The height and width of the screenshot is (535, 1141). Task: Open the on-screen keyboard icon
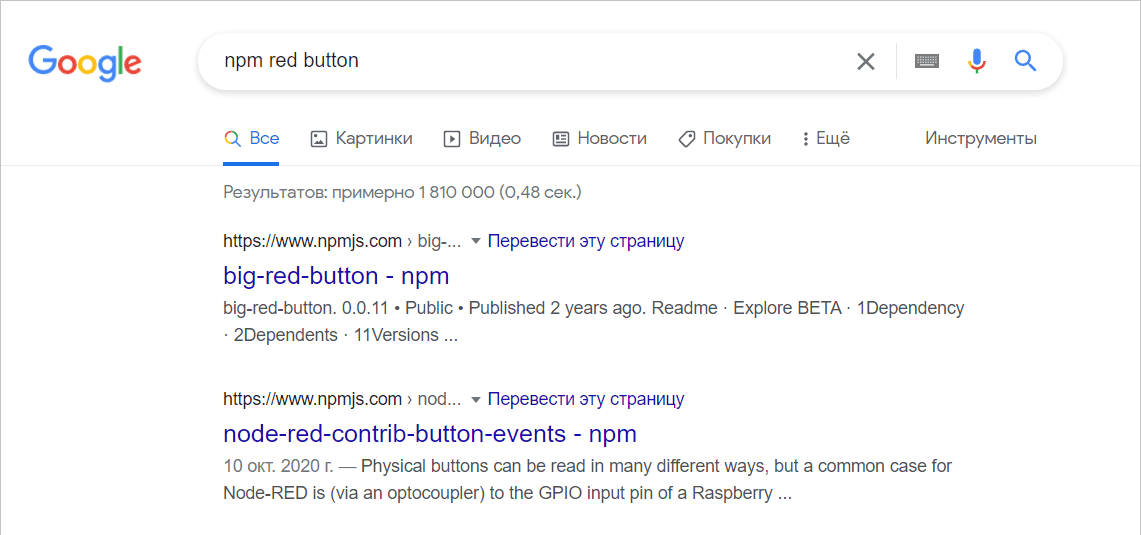pyautogui.click(x=927, y=61)
